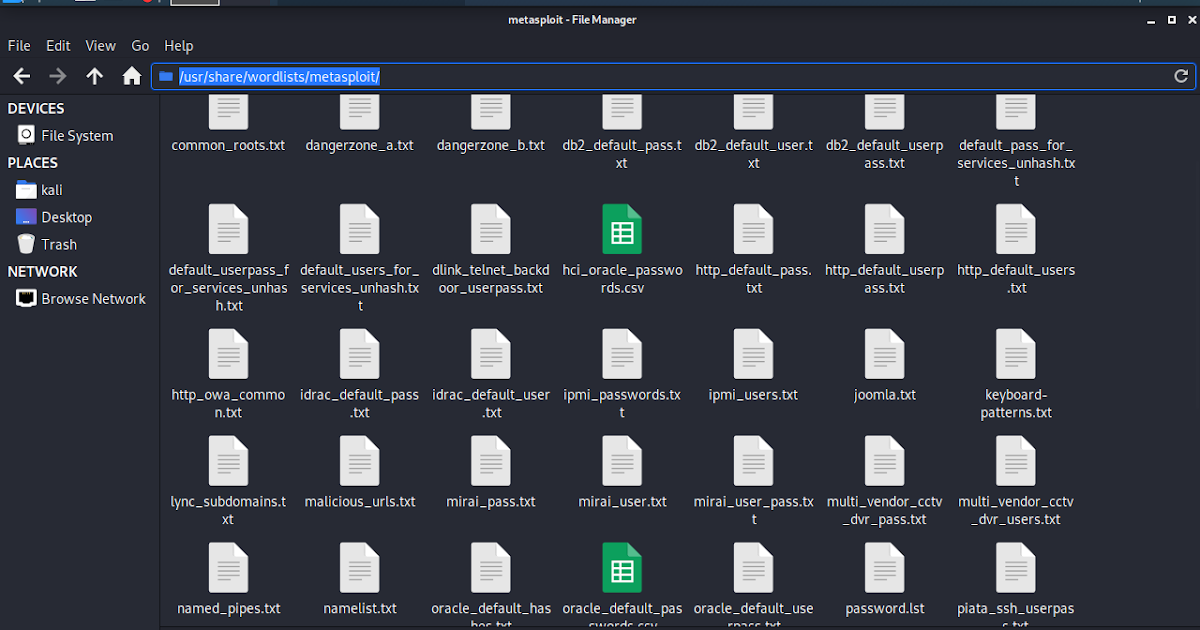This screenshot has height=630, width=1200.
Task: Open Desktop from the Places section
Action: 66,217
